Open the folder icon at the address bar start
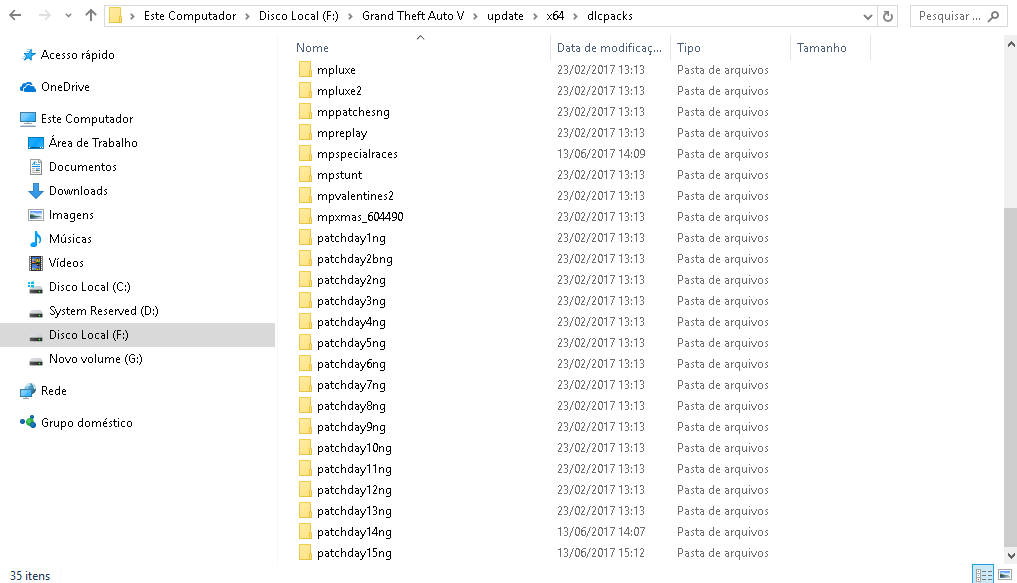 click(x=115, y=16)
